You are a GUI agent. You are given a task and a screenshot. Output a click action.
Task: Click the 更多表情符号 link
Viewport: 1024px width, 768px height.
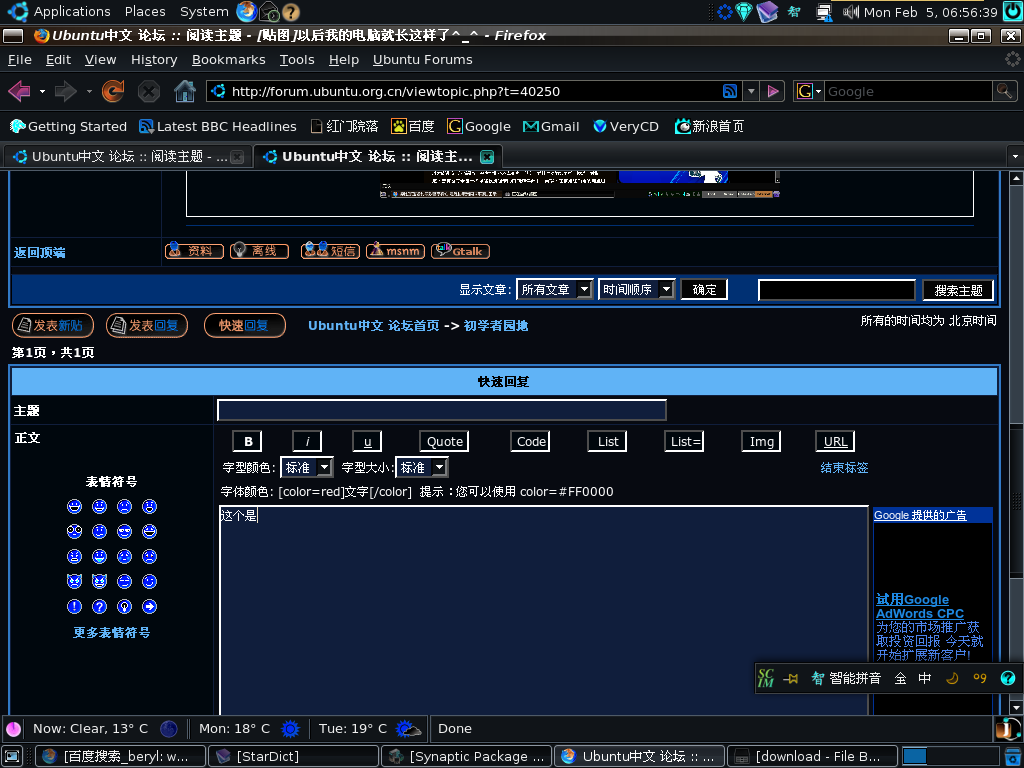112,633
